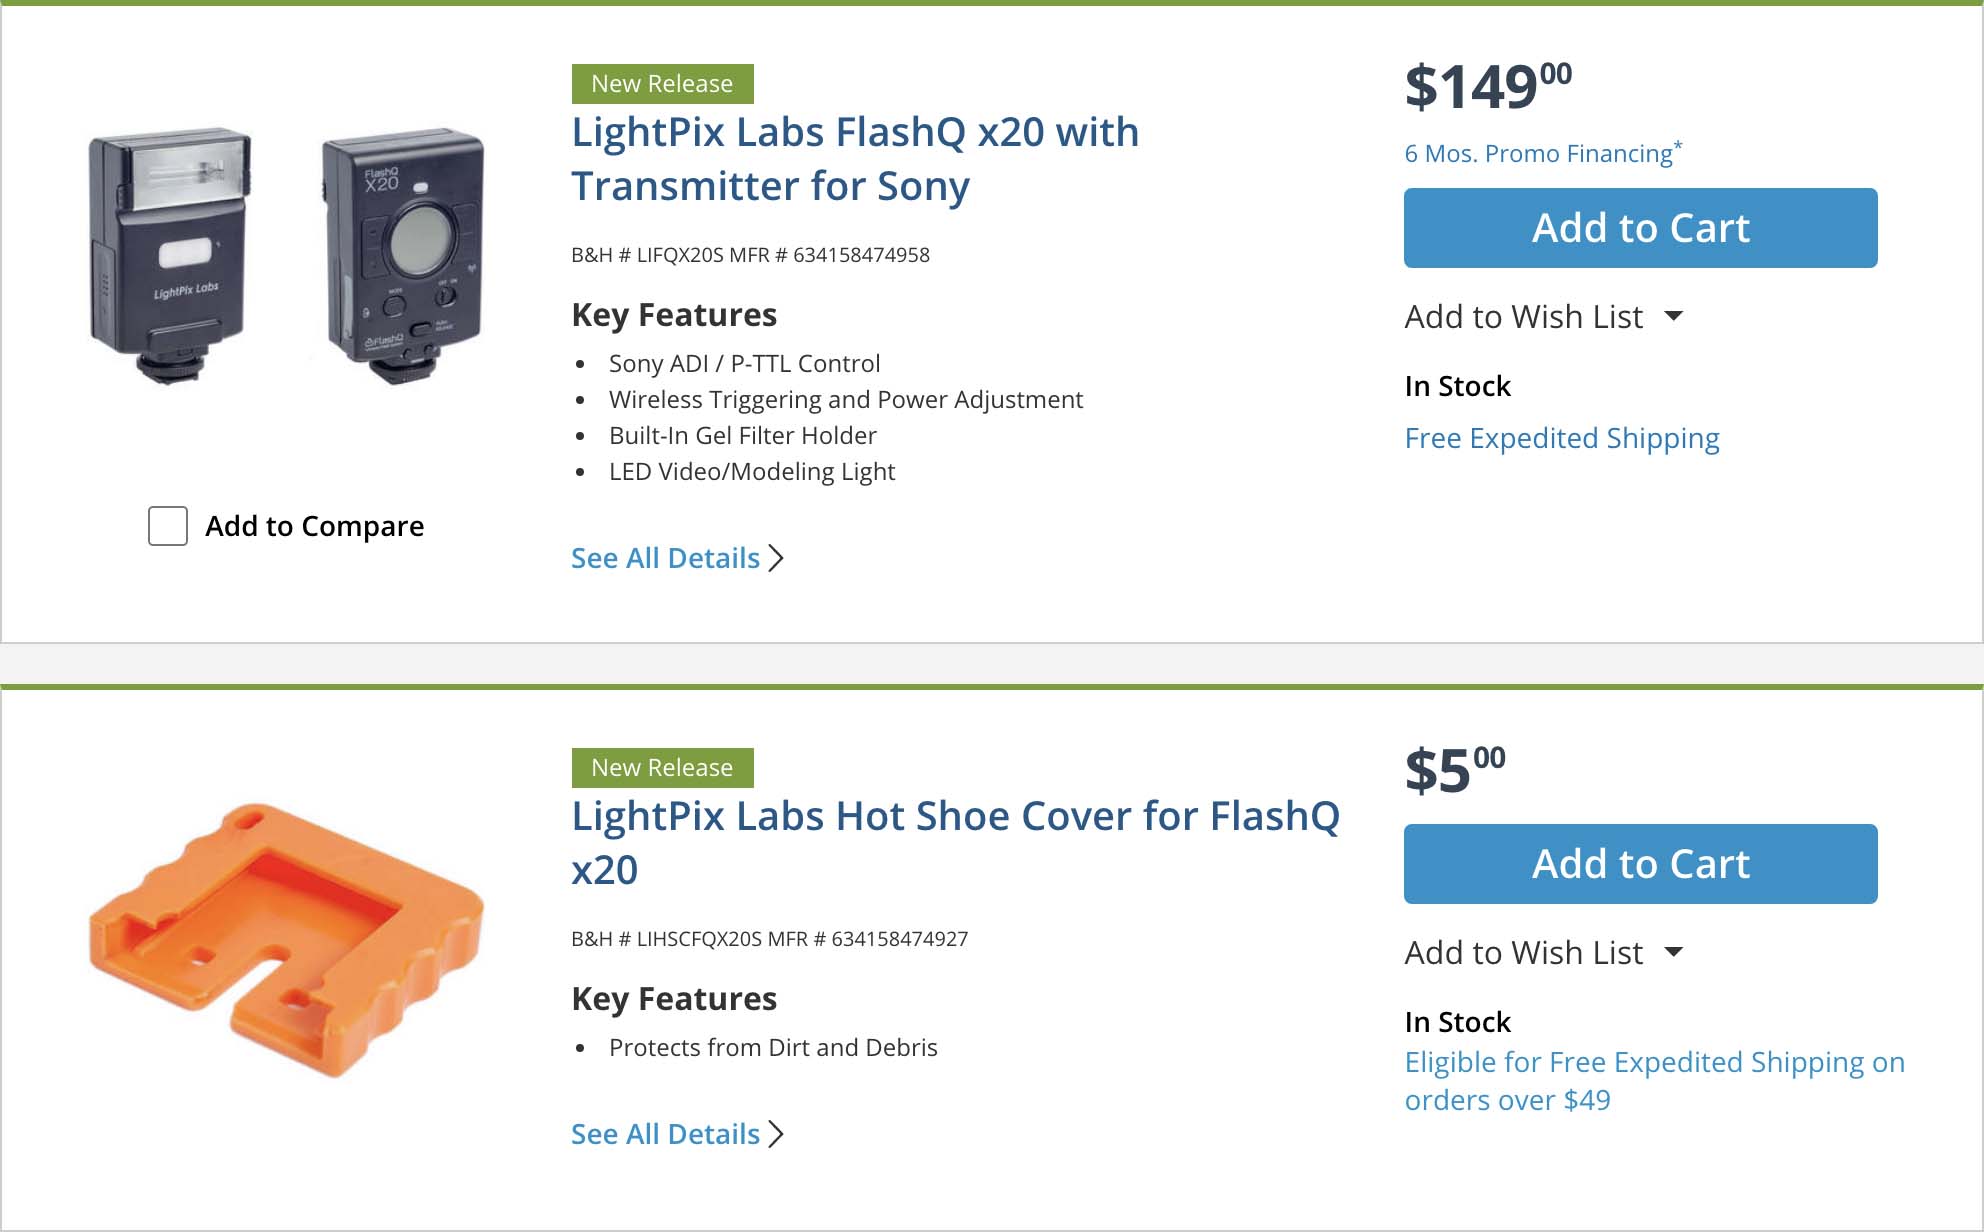
Task: See All Details for FlashQ x20 flash
Action: pyautogui.click(x=665, y=558)
